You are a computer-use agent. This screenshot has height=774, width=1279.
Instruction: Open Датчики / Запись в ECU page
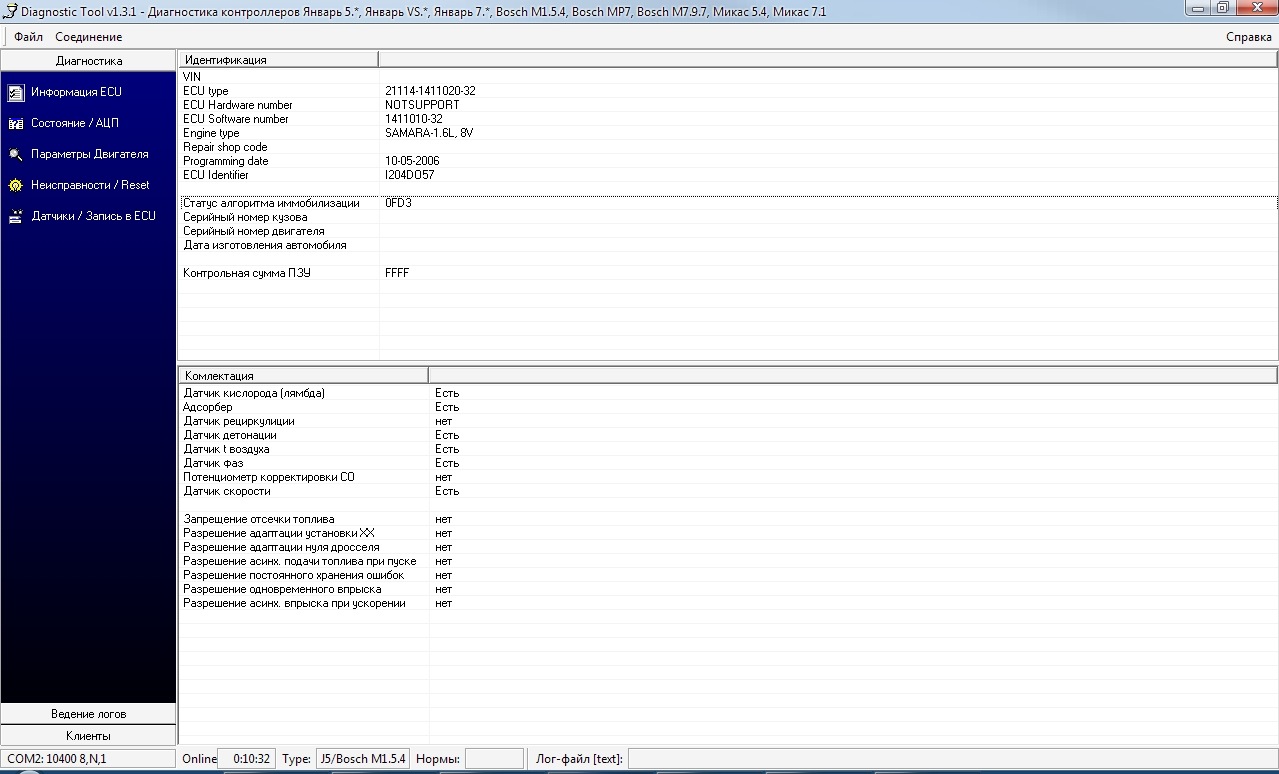pos(93,216)
